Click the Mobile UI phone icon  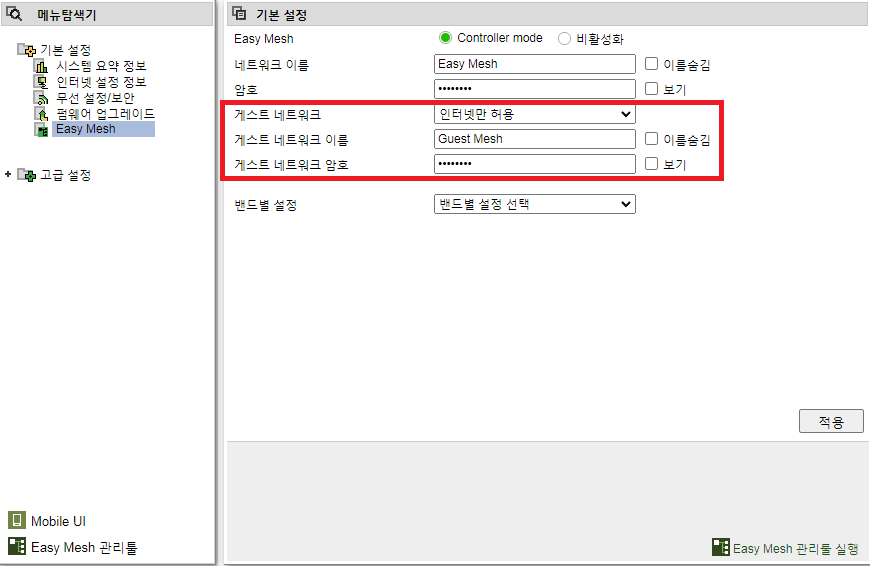coord(17,520)
